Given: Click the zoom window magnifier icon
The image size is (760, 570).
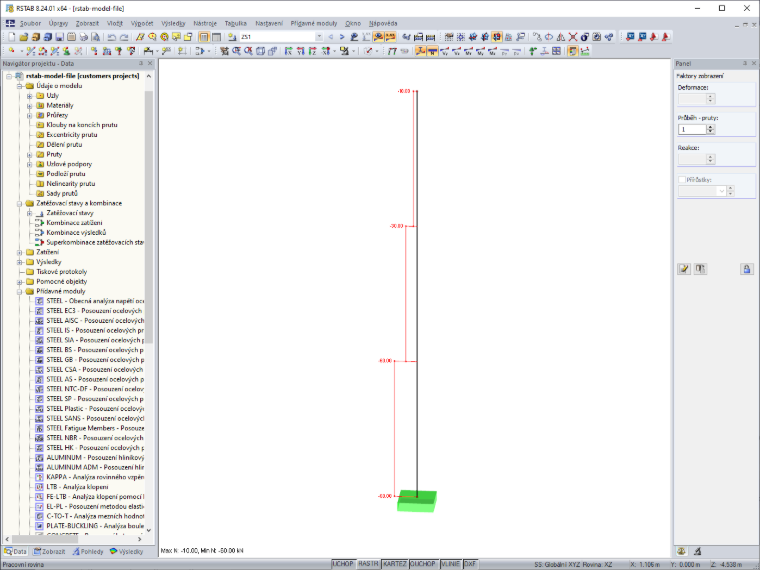Looking at the screenshot, I should [236, 51].
